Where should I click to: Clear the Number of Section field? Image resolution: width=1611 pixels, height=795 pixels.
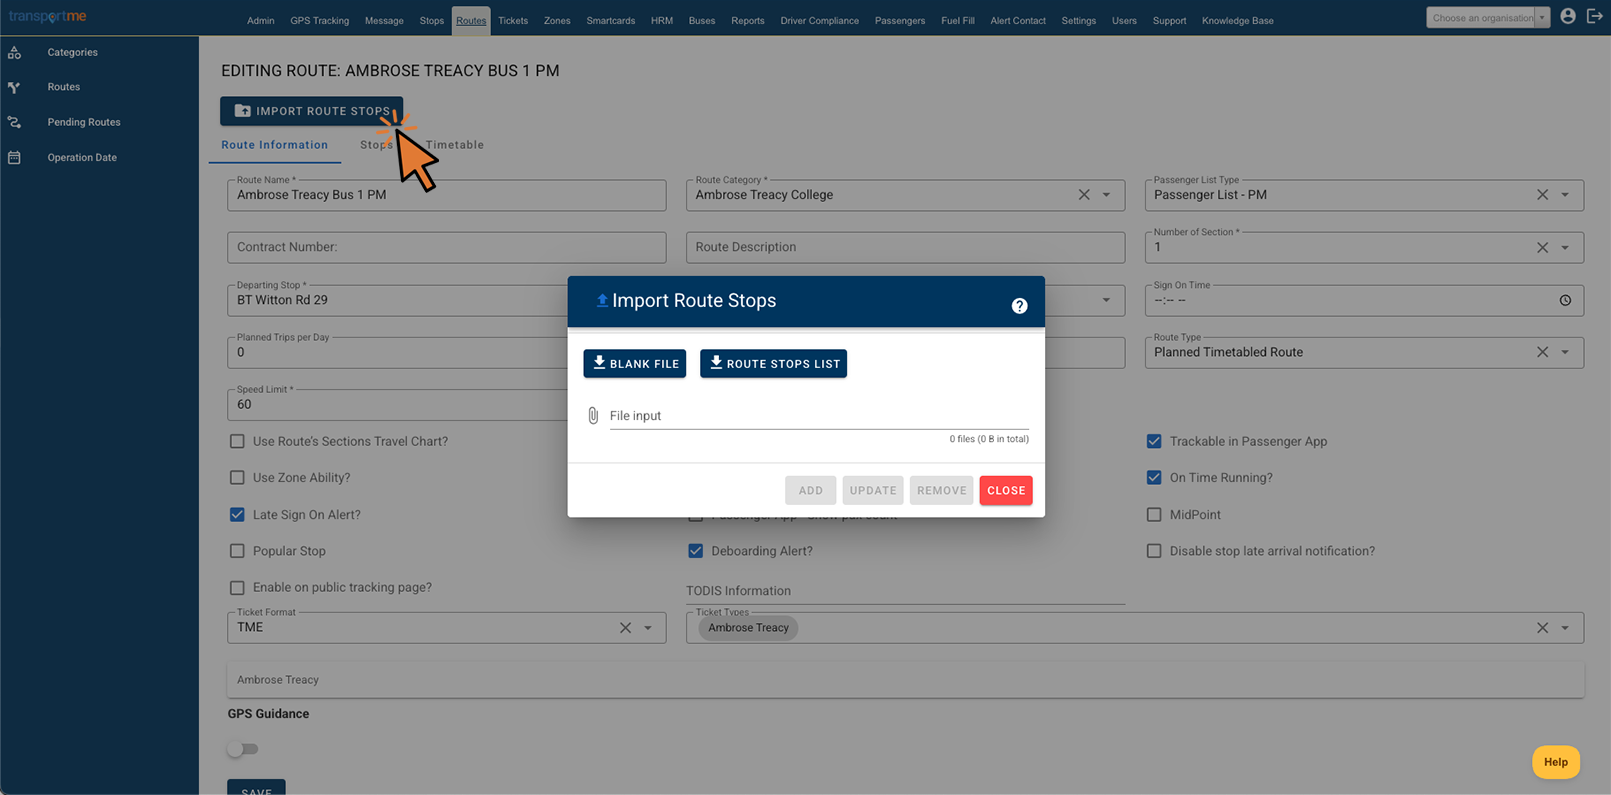(x=1542, y=247)
